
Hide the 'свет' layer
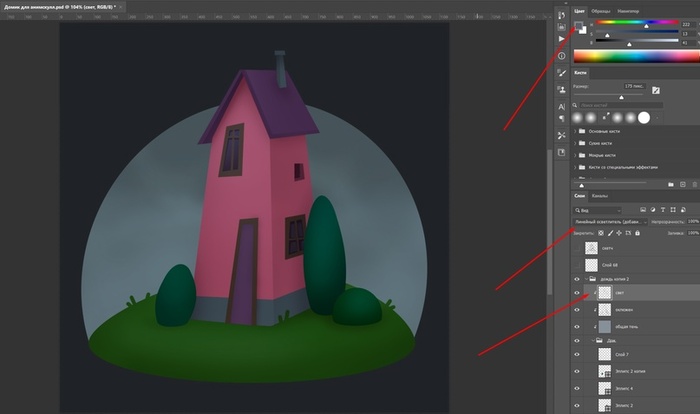point(577,293)
